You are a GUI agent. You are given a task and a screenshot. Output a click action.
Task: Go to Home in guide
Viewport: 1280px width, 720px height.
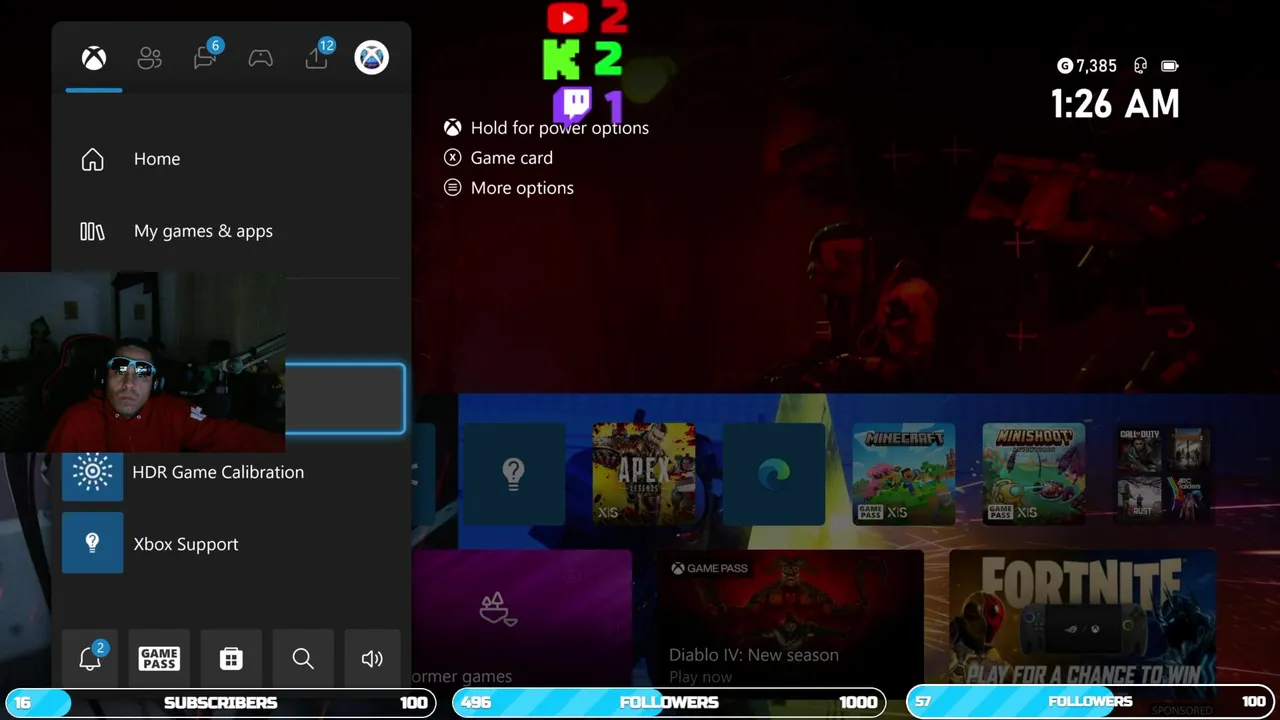[231, 159]
